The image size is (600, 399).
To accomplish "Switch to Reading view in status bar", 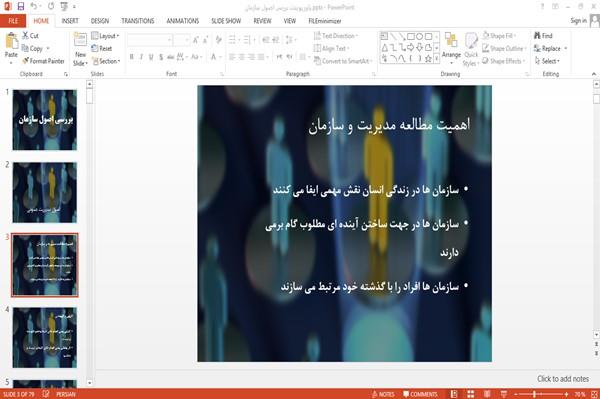I will pos(487,394).
